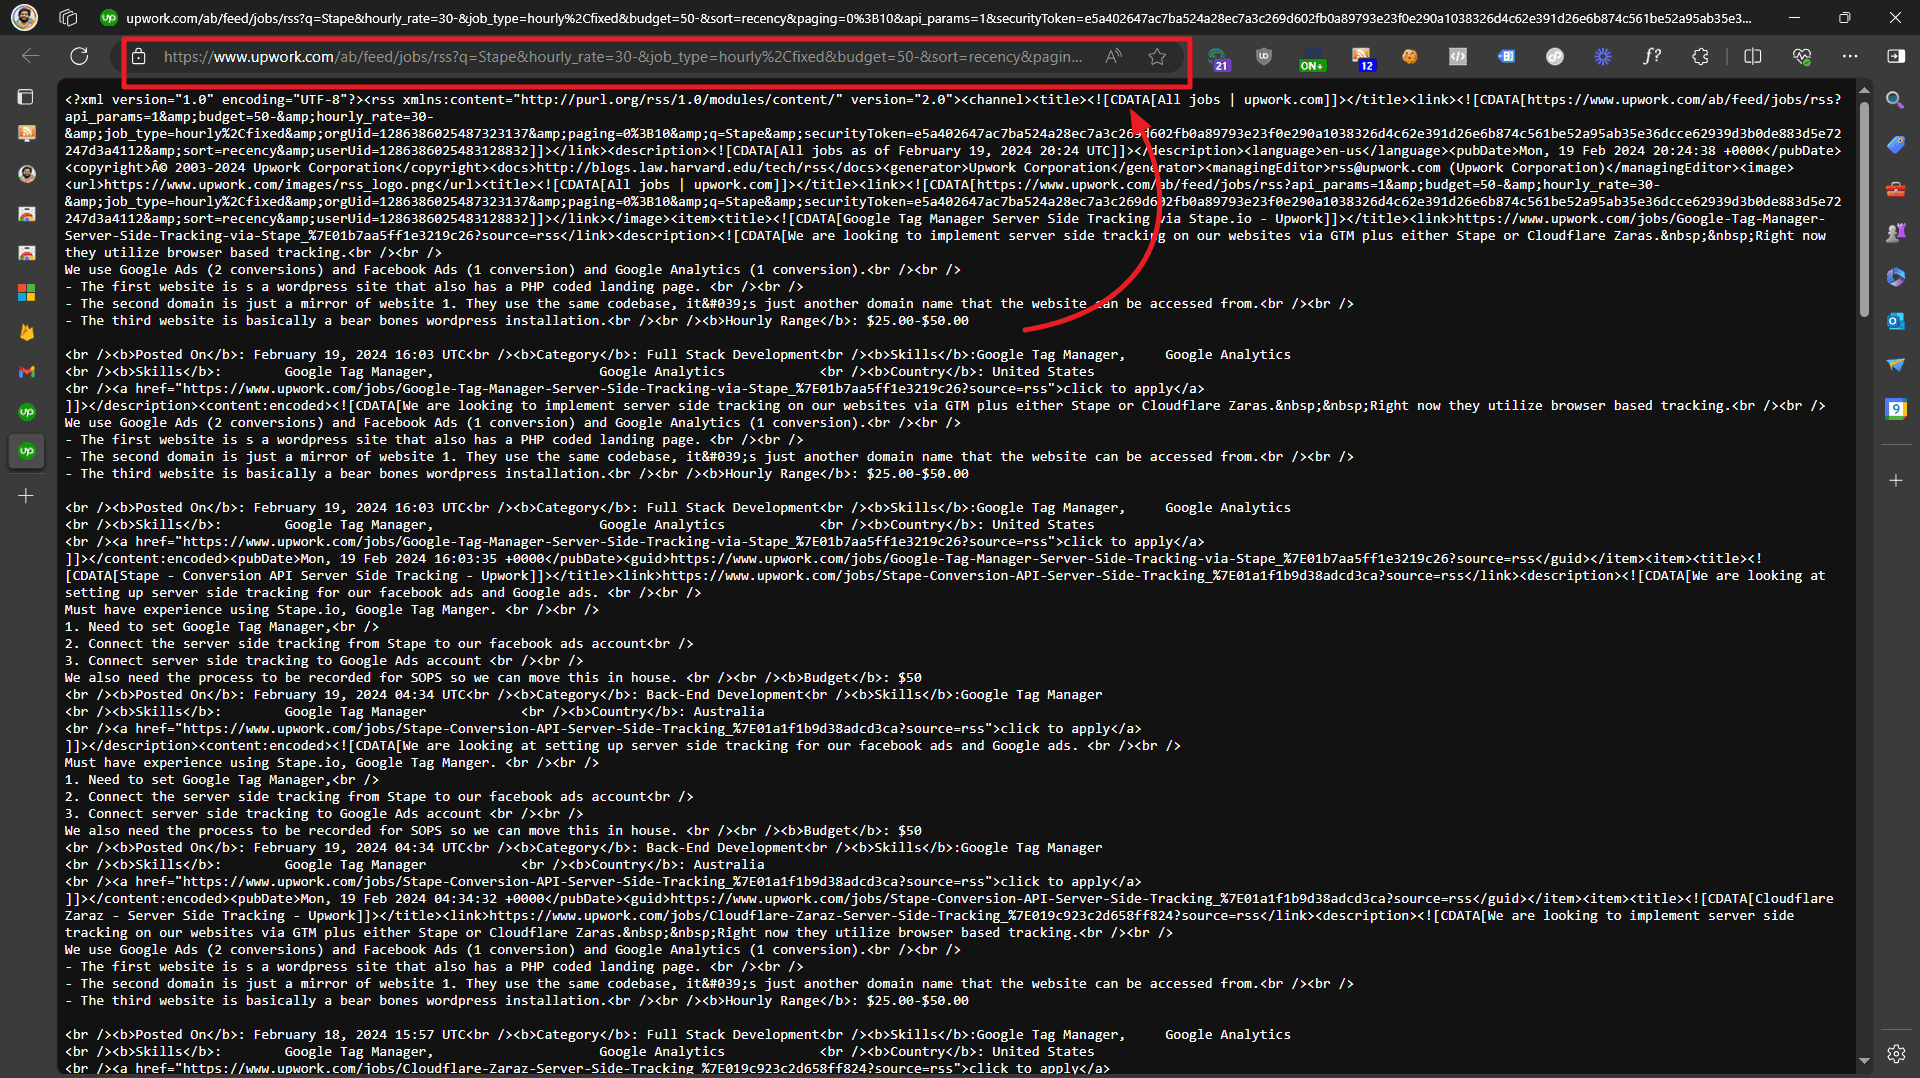The image size is (1920, 1078).
Task: Open the cookie editor extension
Action: [x=1409, y=57]
